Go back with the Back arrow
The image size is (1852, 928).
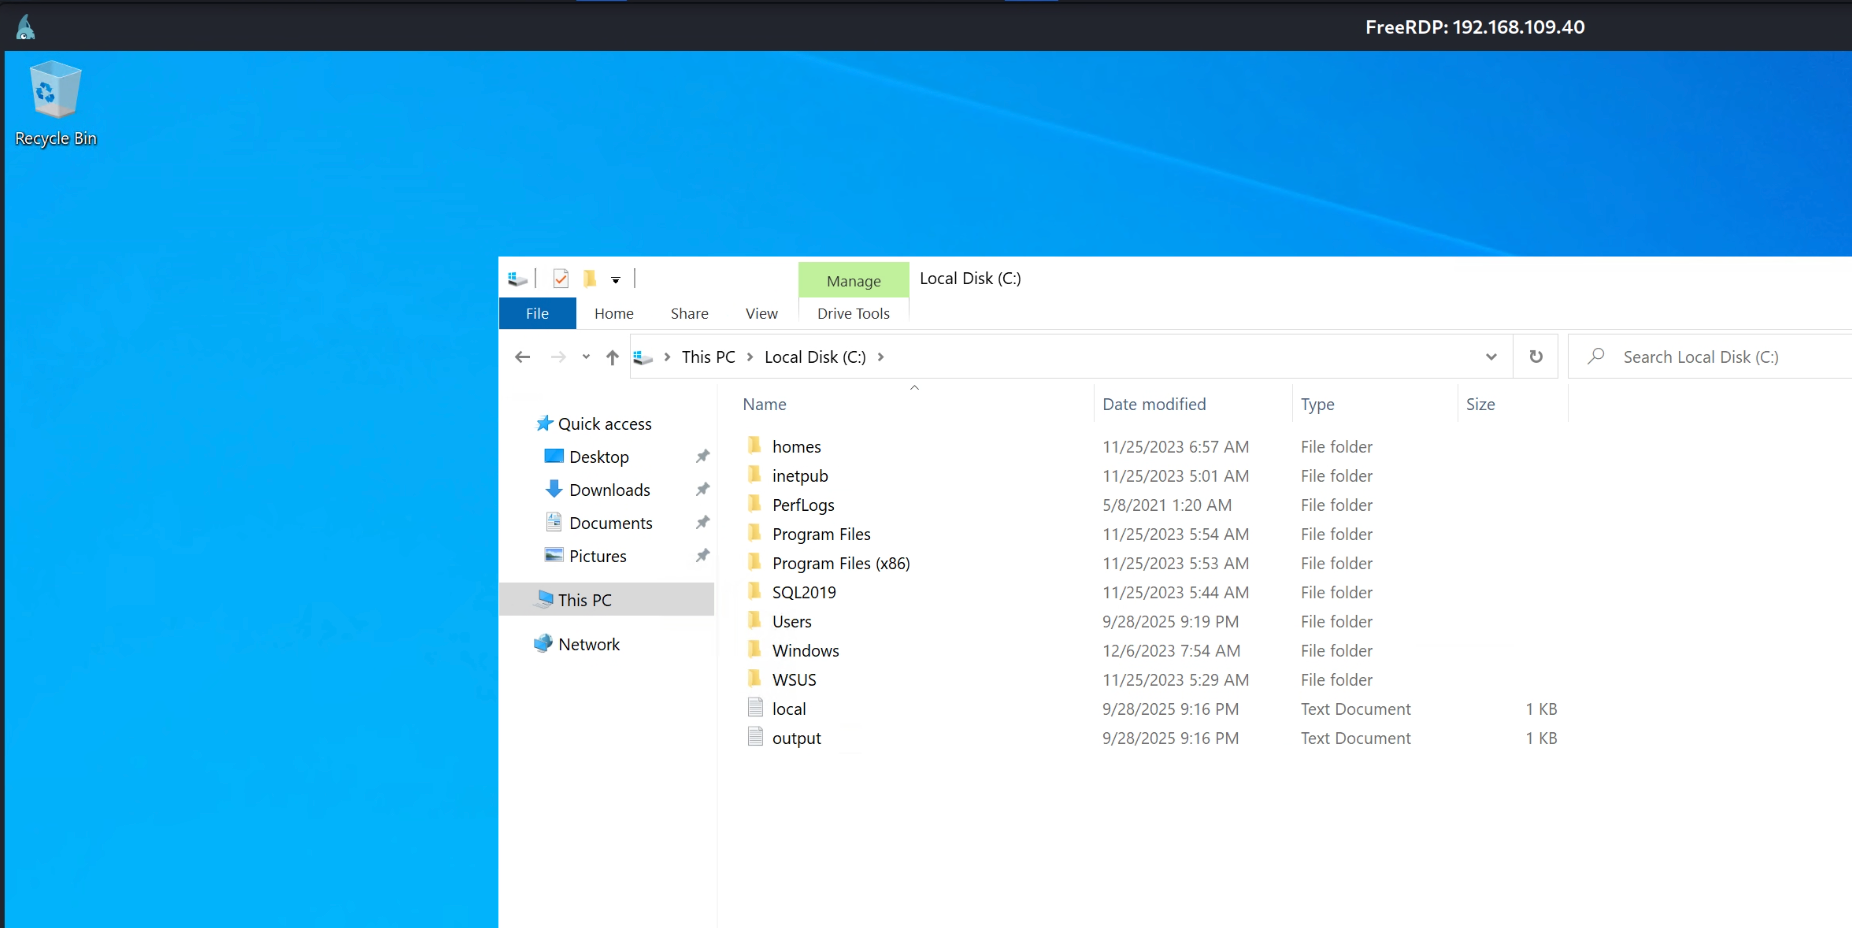(x=522, y=357)
